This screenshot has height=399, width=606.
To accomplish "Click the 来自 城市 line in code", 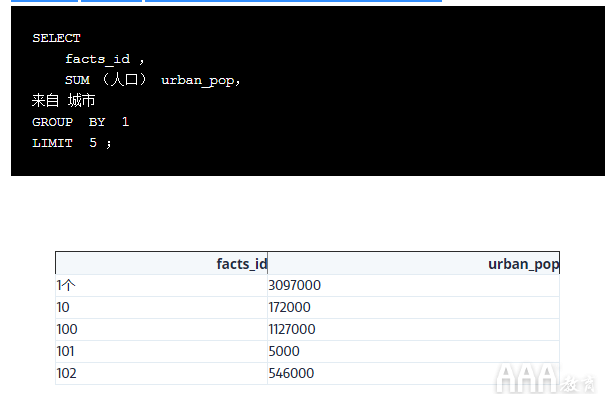I will coord(63,101).
